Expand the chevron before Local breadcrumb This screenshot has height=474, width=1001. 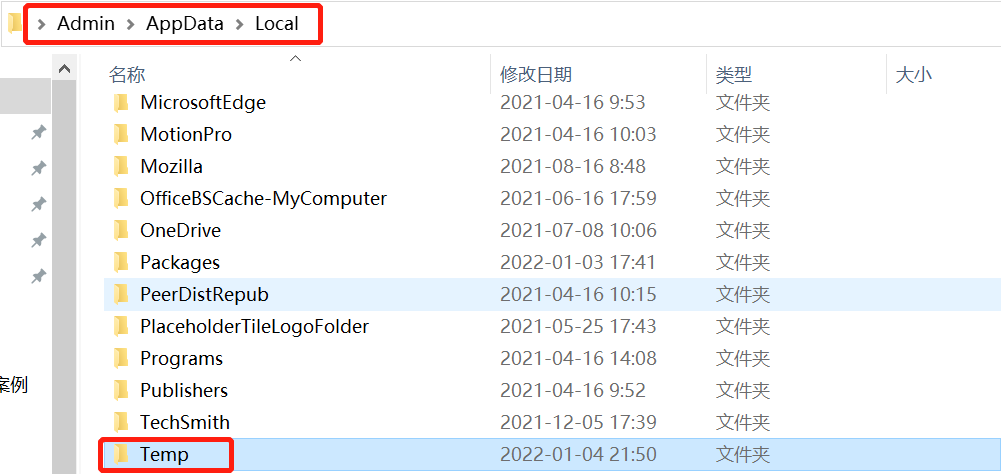click(x=240, y=24)
